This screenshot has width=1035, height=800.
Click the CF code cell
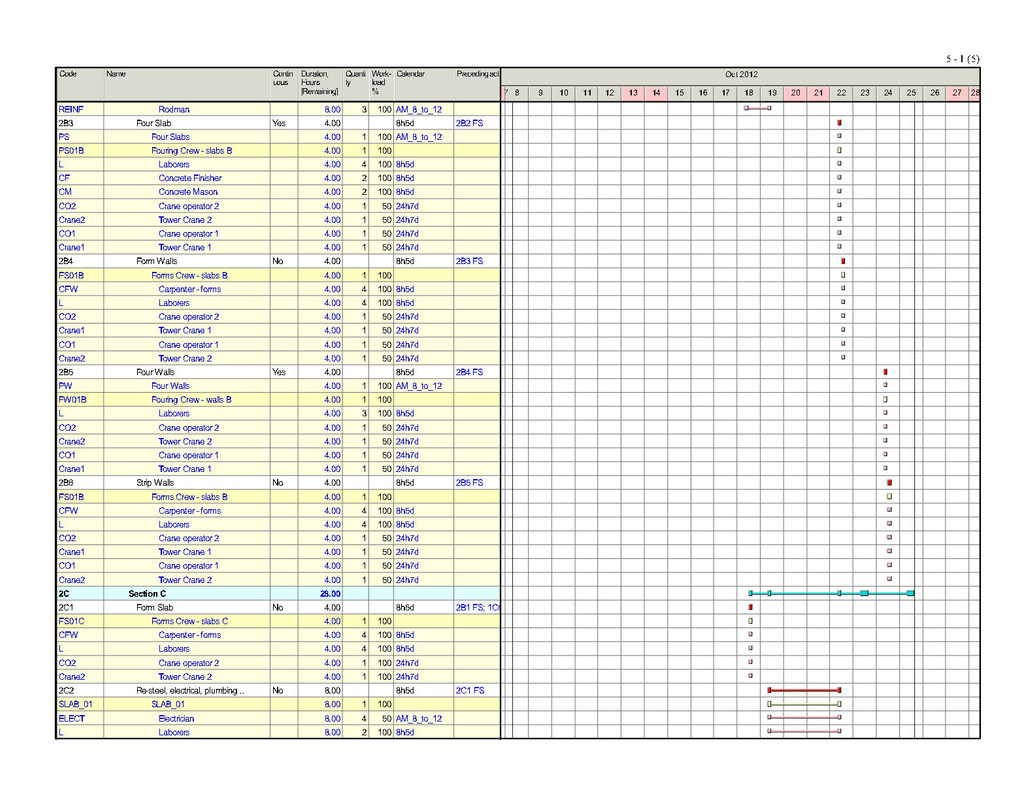point(80,178)
